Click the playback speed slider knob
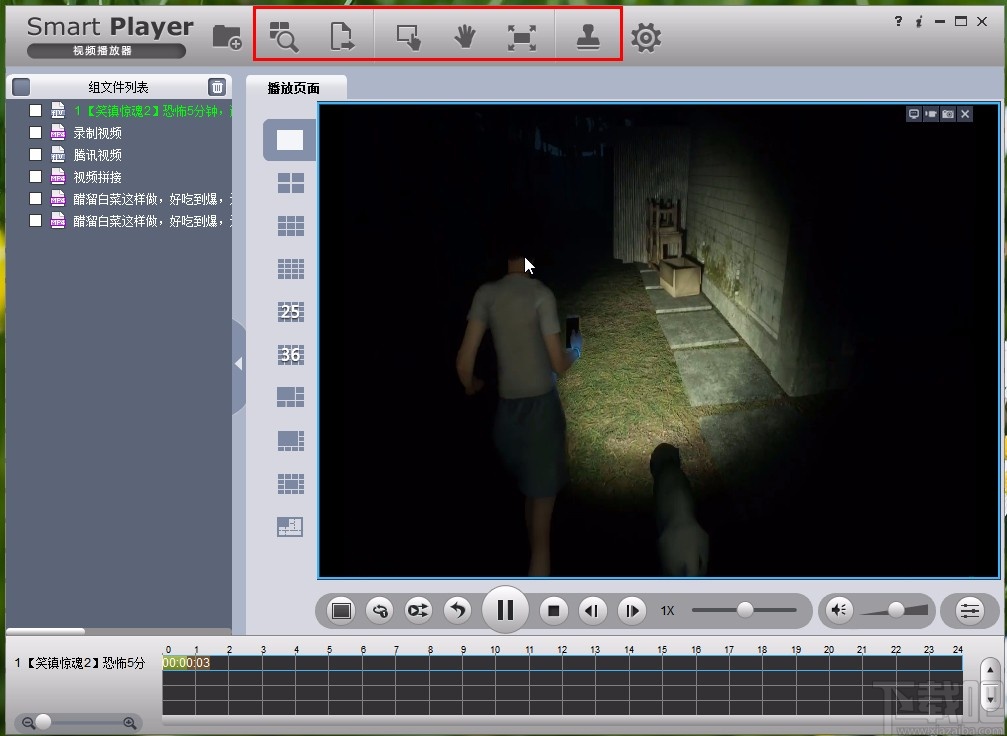The width and height of the screenshot is (1007, 736). (x=745, y=610)
